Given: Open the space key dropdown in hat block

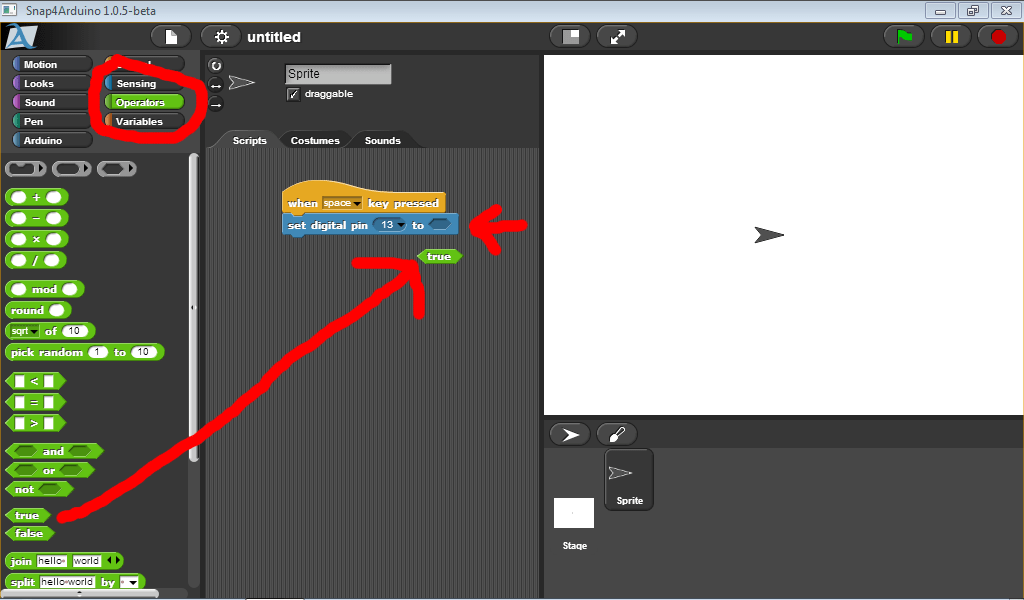Looking at the screenshot, I should [x=342, y=203].
